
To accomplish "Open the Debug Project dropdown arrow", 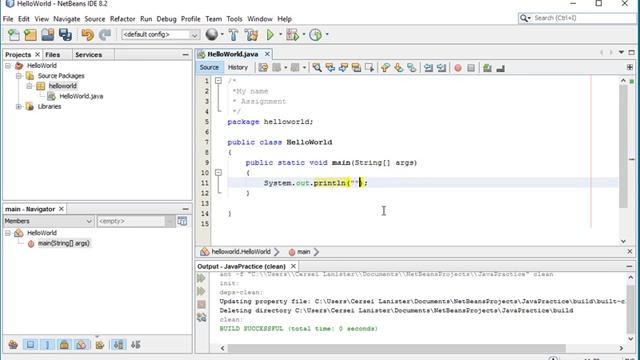I will [304, 35].
